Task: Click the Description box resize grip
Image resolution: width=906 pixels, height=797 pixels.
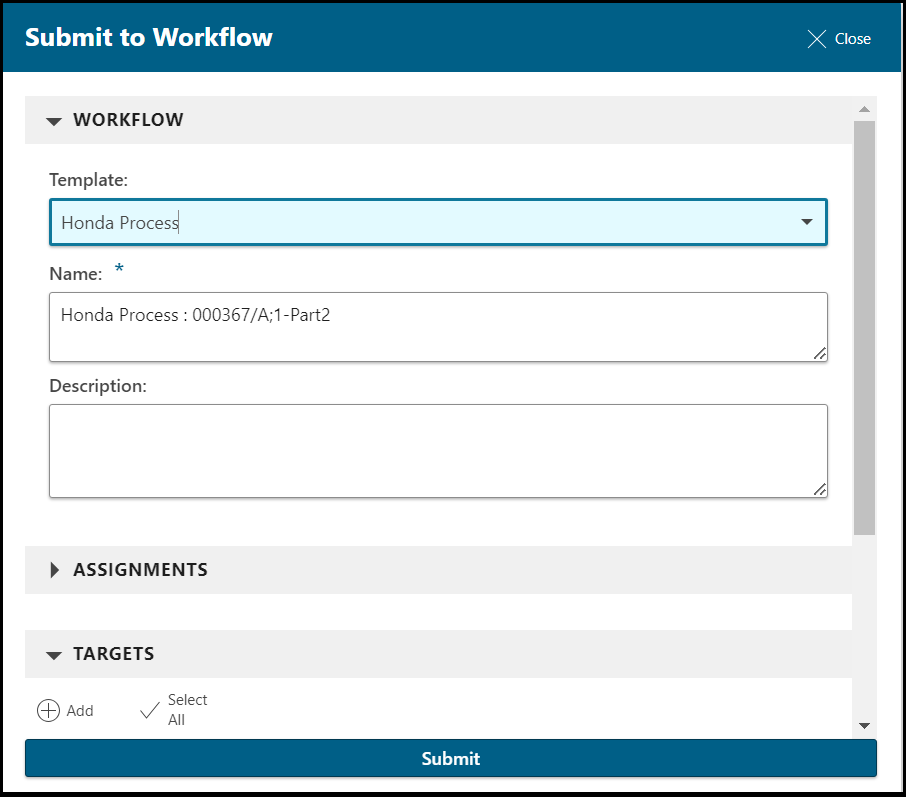Action: coord(819,489)
